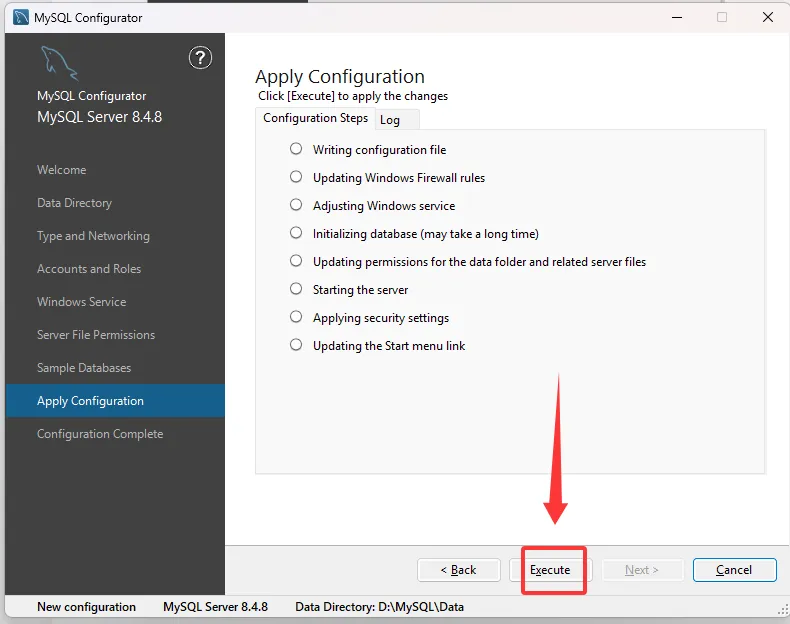
Task: Click the 'Writing configuration file' step label
Action: point(379,150)
